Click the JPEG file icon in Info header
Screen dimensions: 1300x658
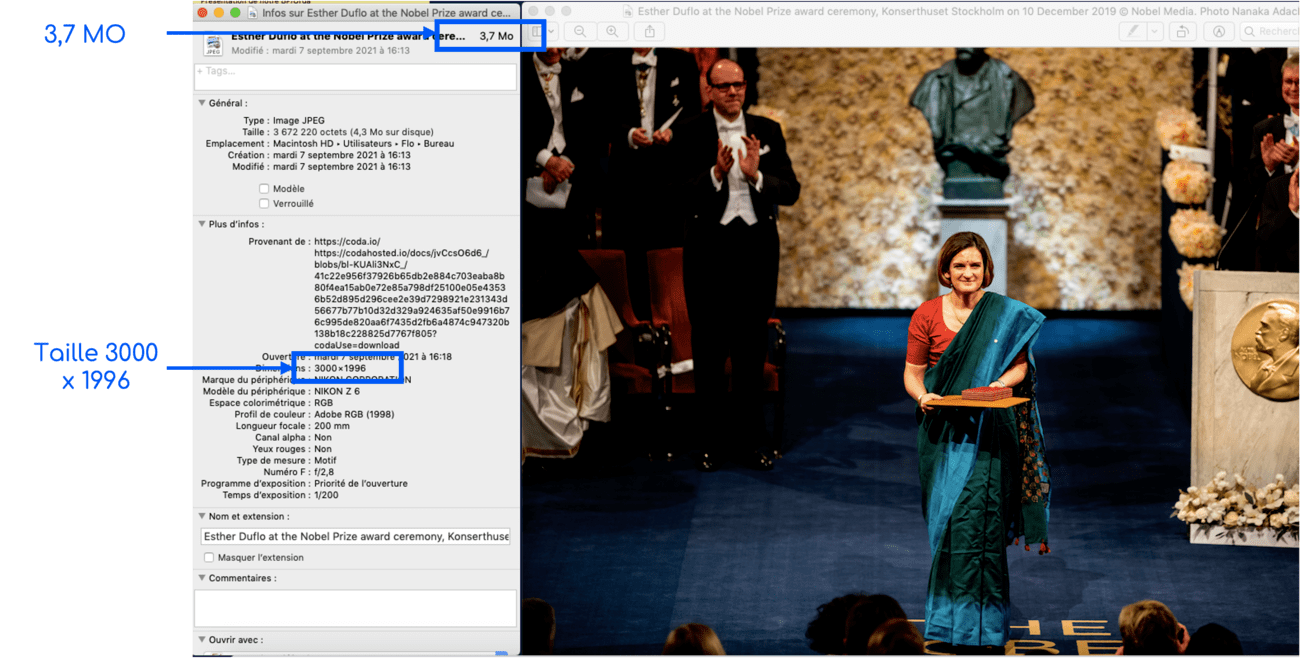pos(213,44)
